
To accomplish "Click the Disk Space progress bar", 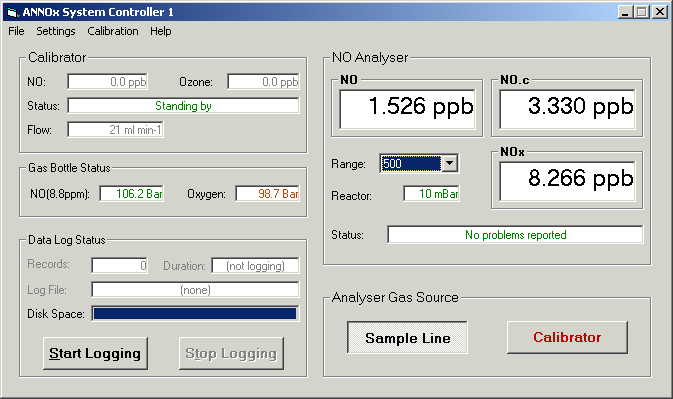I will point(195,314).
